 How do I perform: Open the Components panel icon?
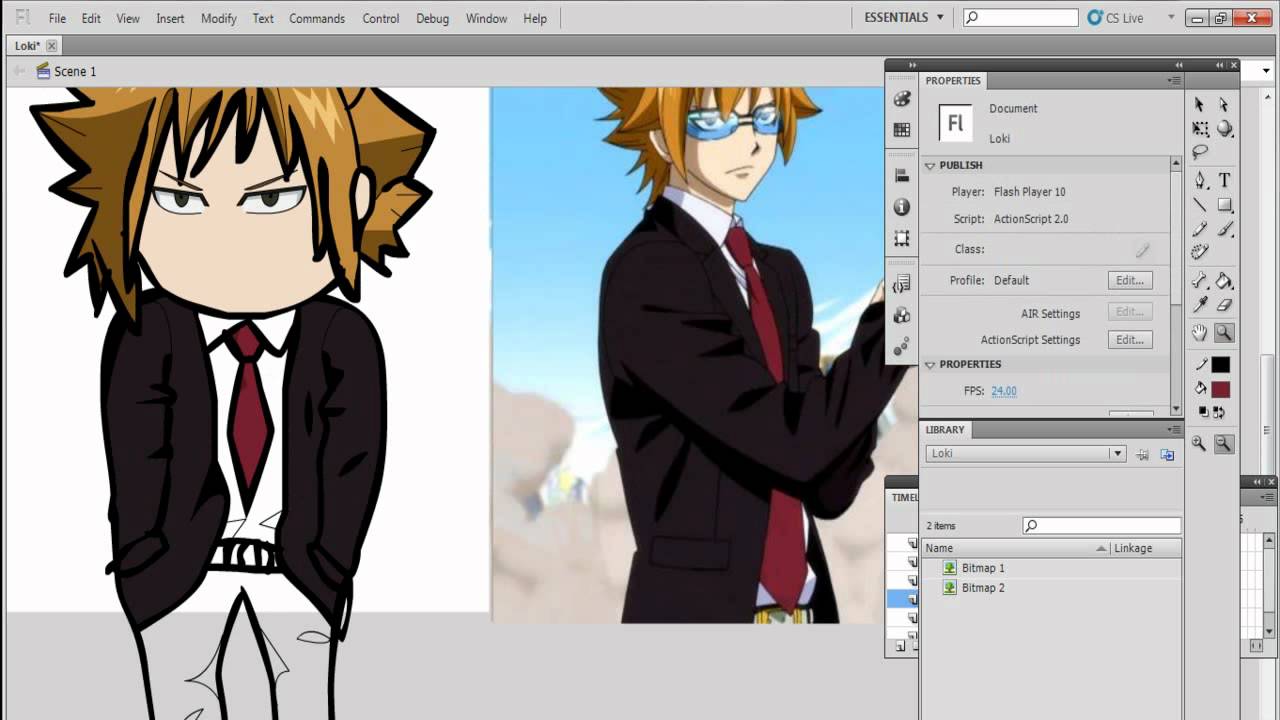(902, 315)
